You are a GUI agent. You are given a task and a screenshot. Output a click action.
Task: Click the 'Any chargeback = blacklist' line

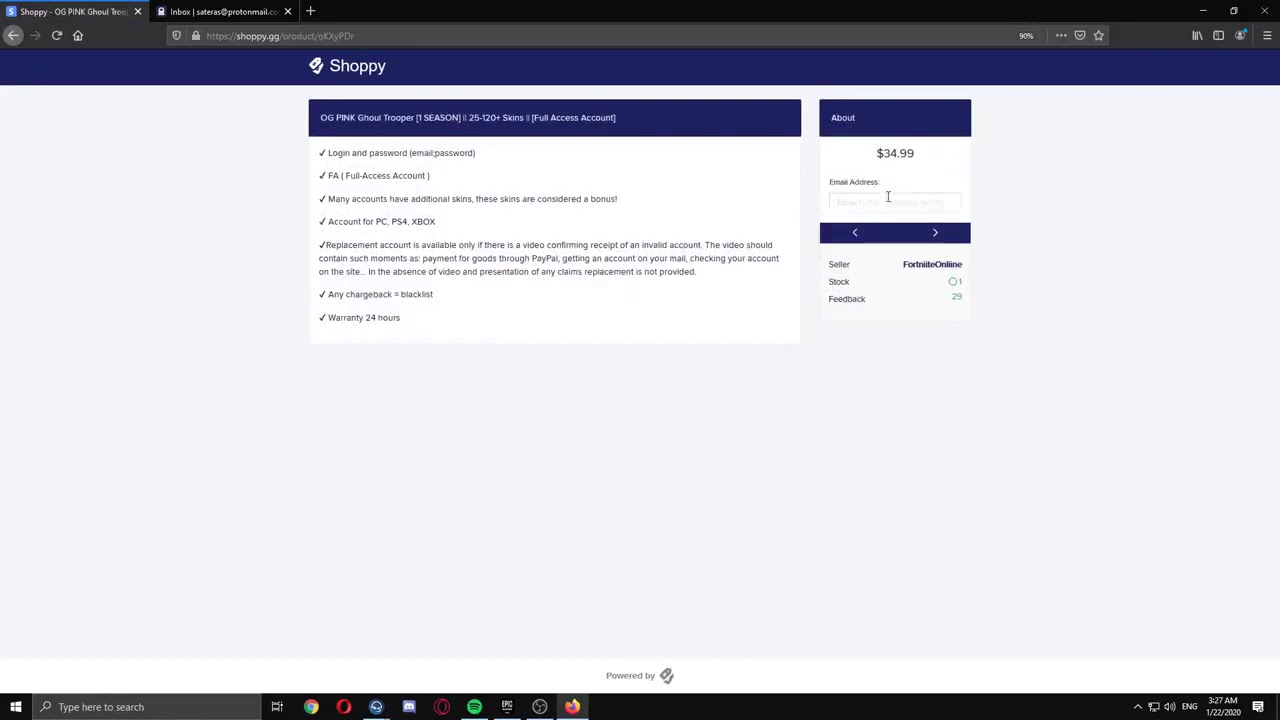click(x=376, y=295)
